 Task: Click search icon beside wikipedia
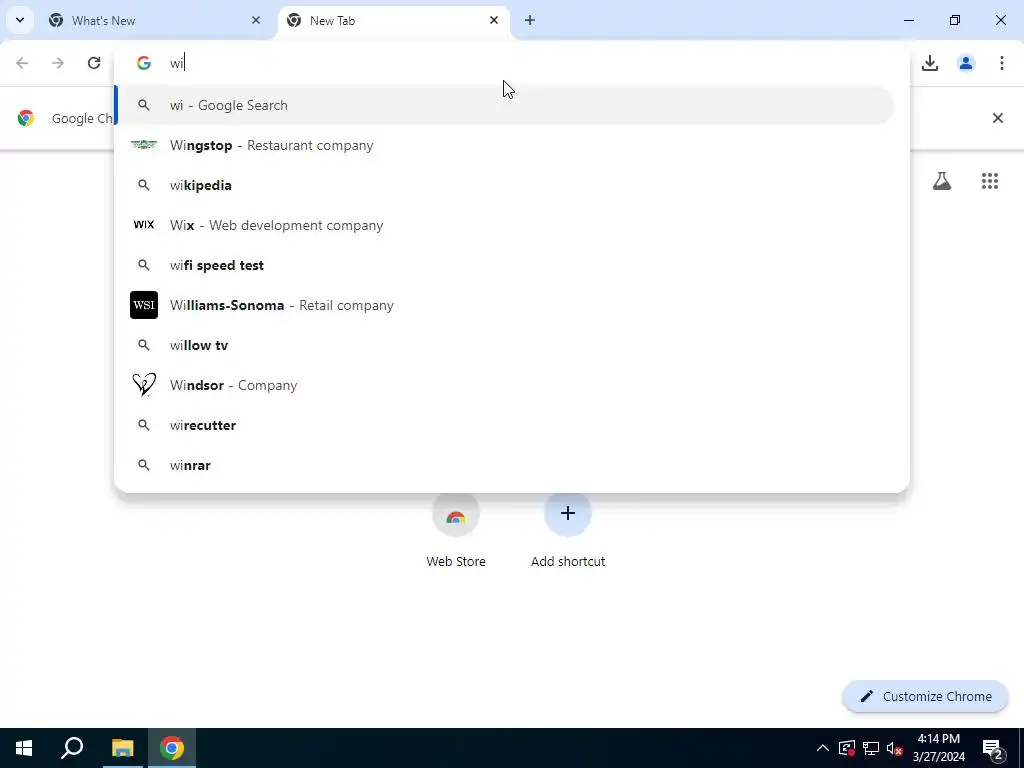tap(144, 185)
